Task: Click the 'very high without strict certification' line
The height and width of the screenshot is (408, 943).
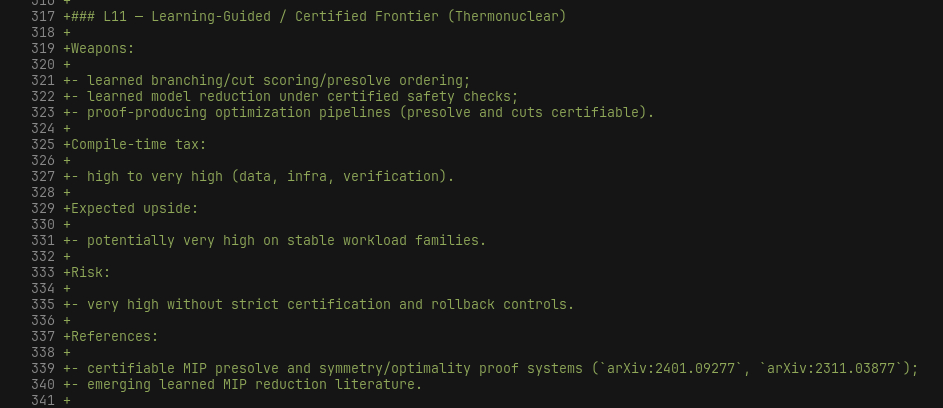Action: tap(330, 305)
